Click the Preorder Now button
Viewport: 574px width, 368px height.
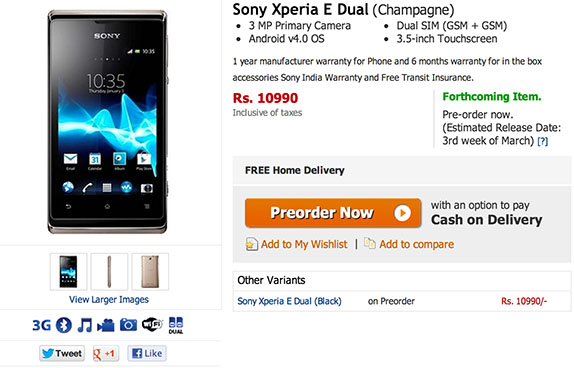click(x=333, y=213)
